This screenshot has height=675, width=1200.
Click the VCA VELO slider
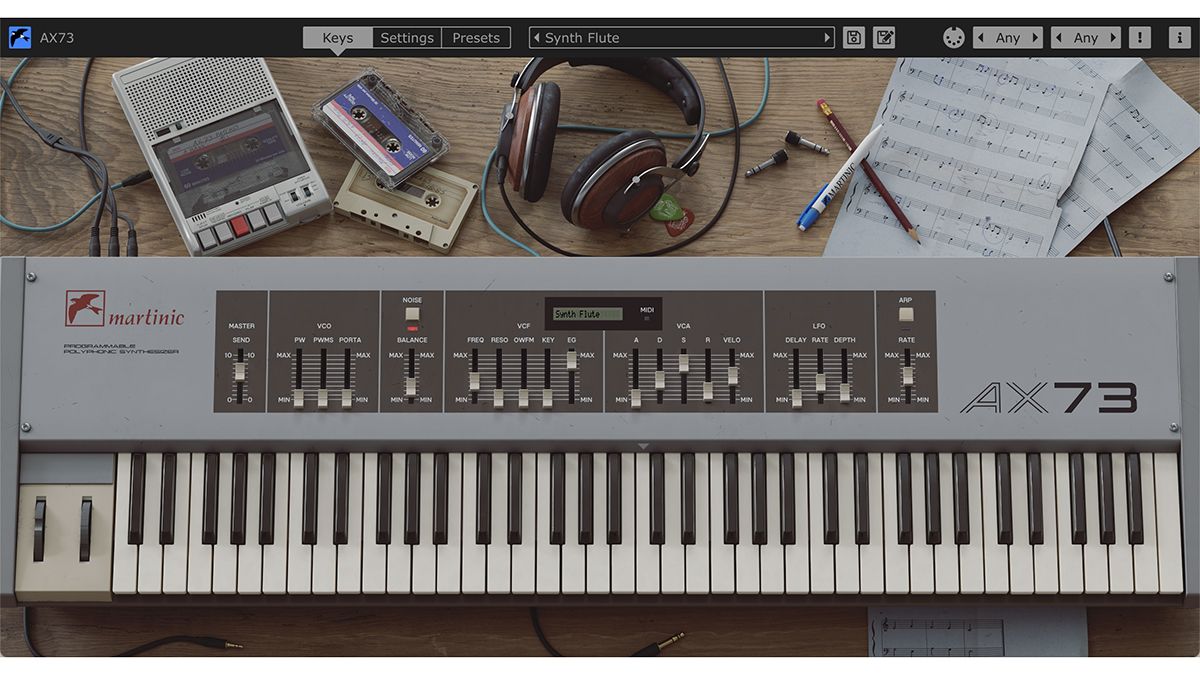(x=733, y=376)
